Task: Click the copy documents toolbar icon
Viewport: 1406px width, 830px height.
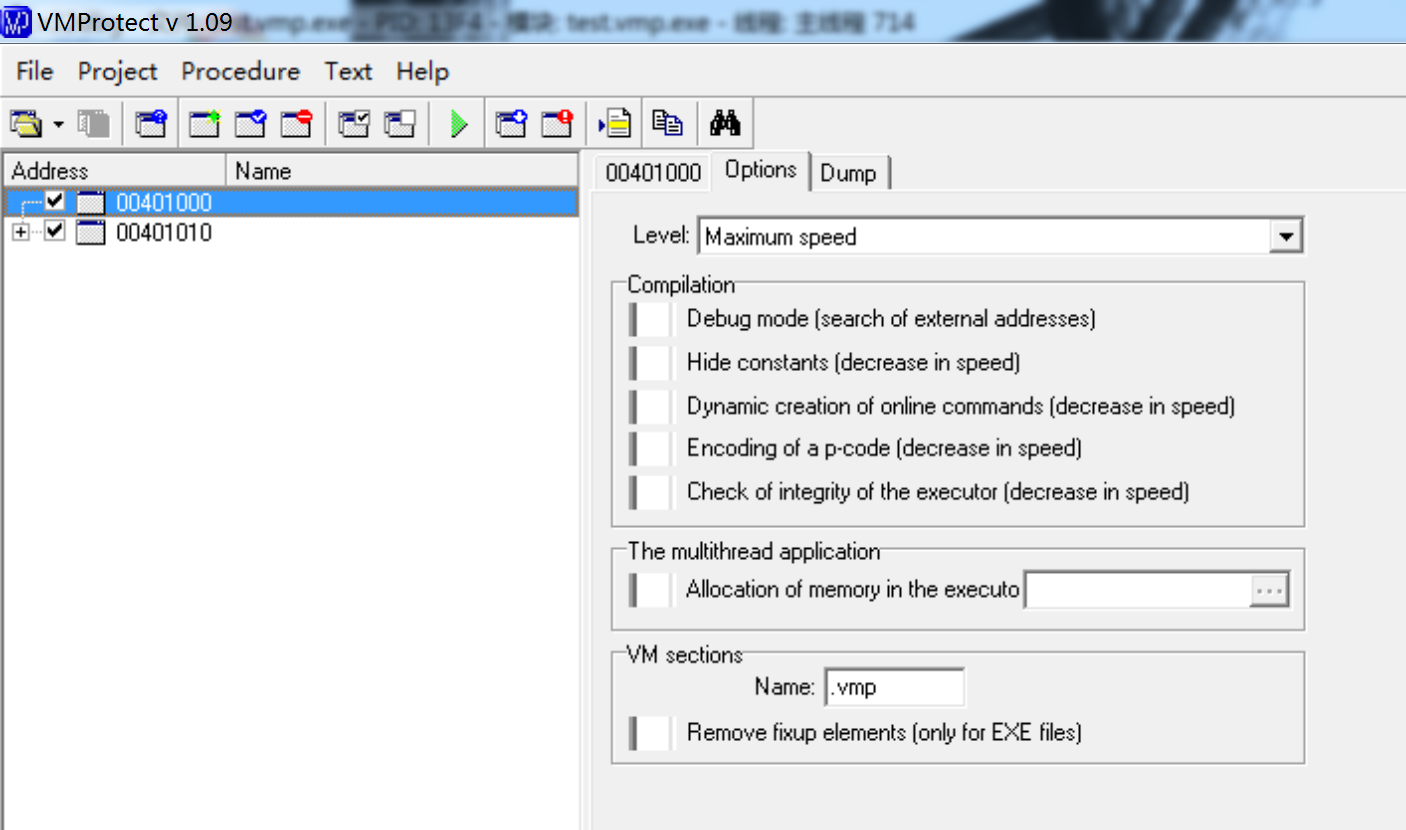Action: [x=667, y=124]
